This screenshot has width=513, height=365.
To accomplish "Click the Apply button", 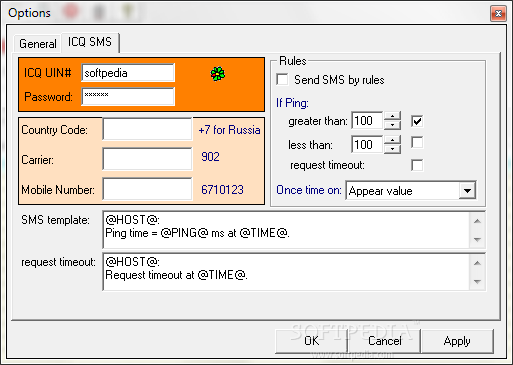I will [457, 341].
